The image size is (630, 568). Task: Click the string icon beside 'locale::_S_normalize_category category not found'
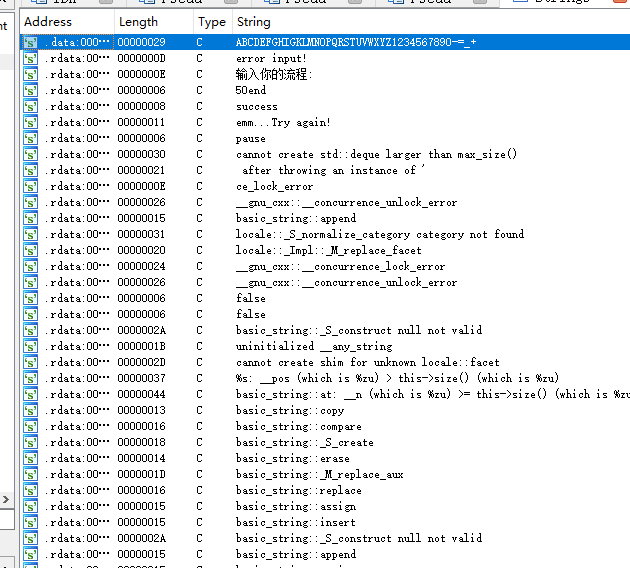(31, 235)
